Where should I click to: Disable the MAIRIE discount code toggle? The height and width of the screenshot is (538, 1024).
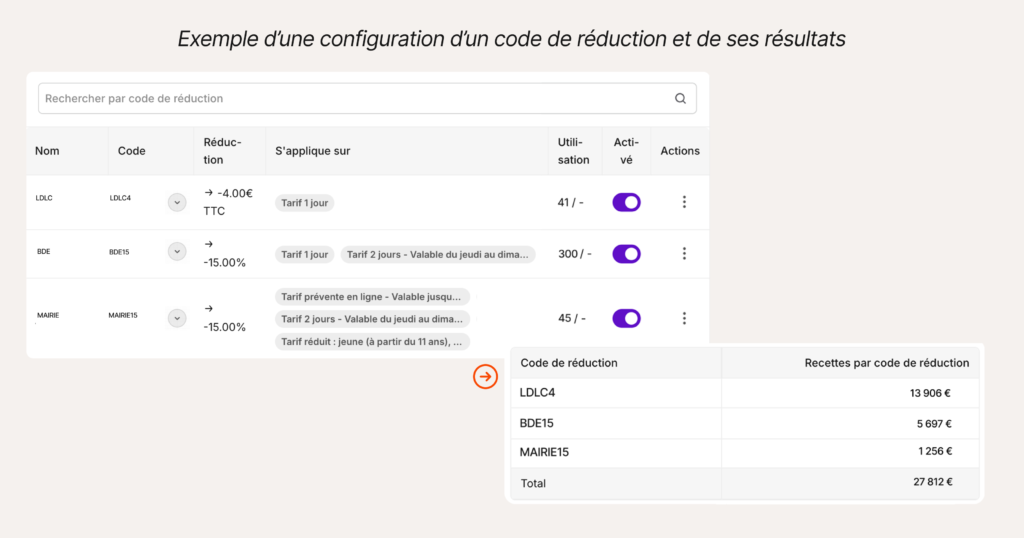[626, 318]
